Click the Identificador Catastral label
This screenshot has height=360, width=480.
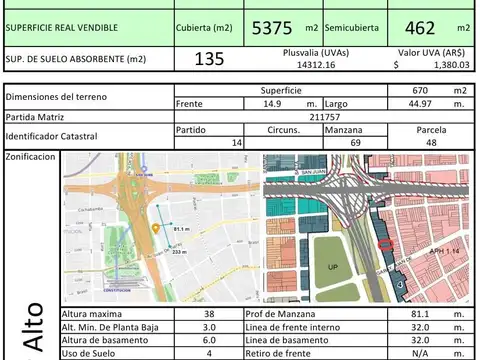point(51,136)
